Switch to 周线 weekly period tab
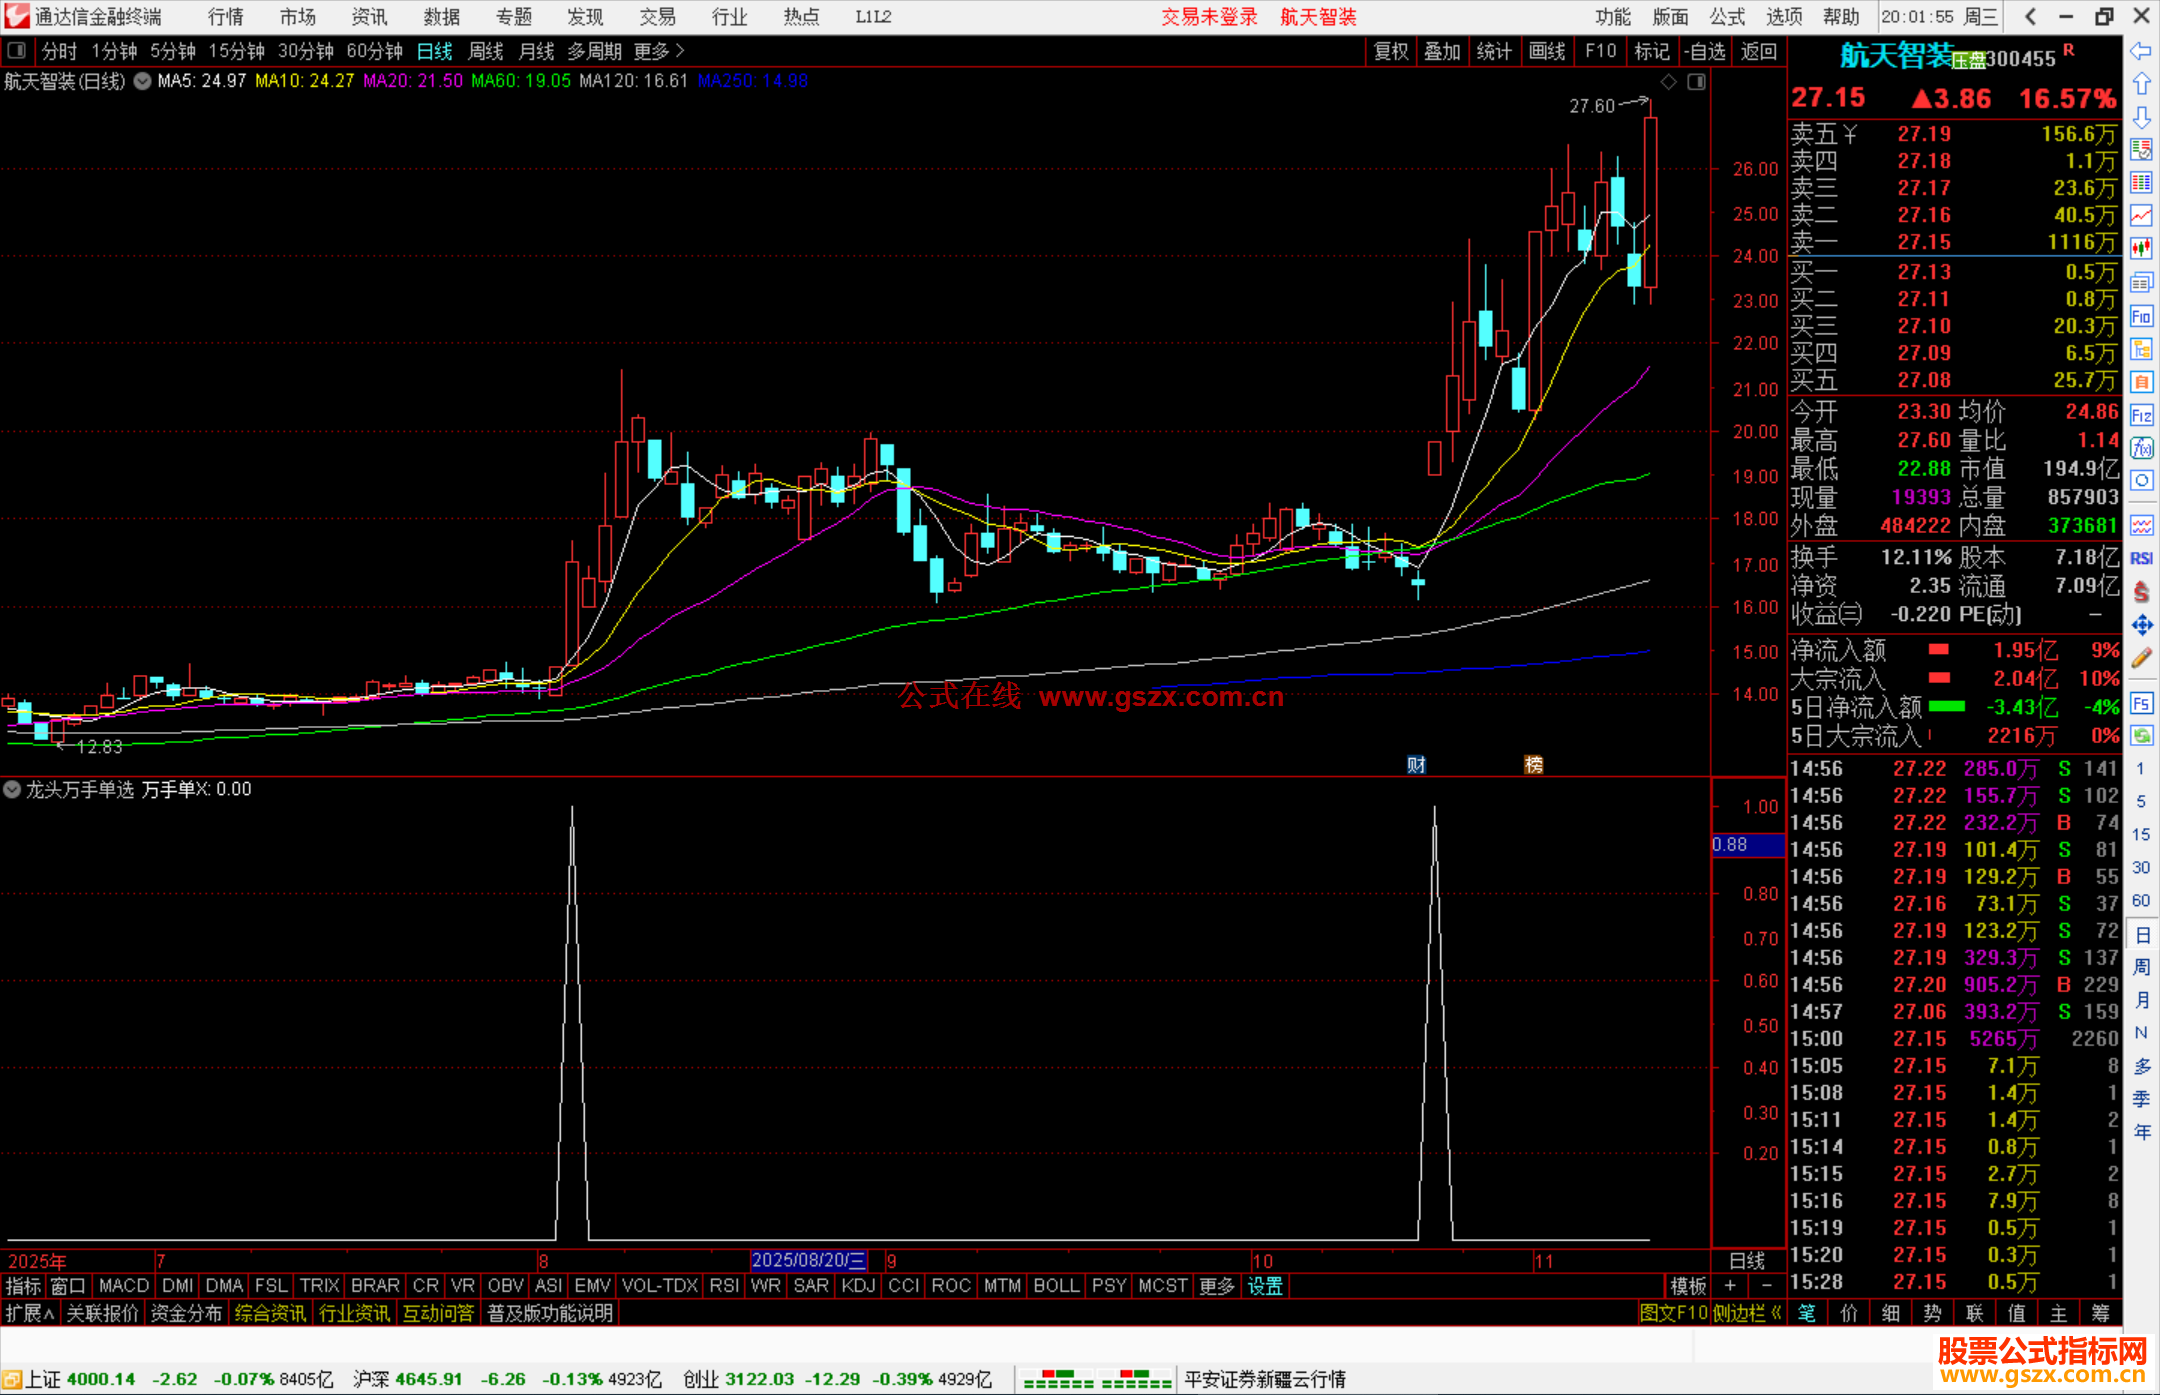Viewport: 2160px width, 1395px height. click(x=485, y=50)
